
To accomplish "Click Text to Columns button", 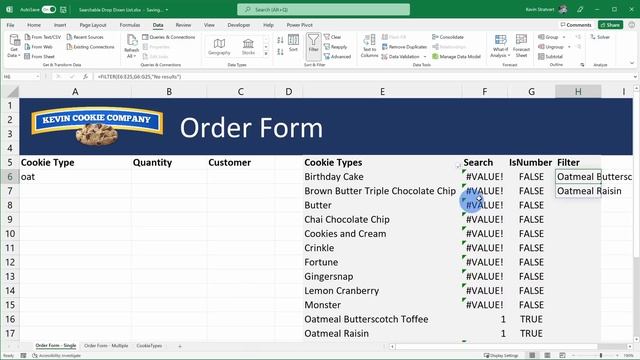I will (369, 46).
